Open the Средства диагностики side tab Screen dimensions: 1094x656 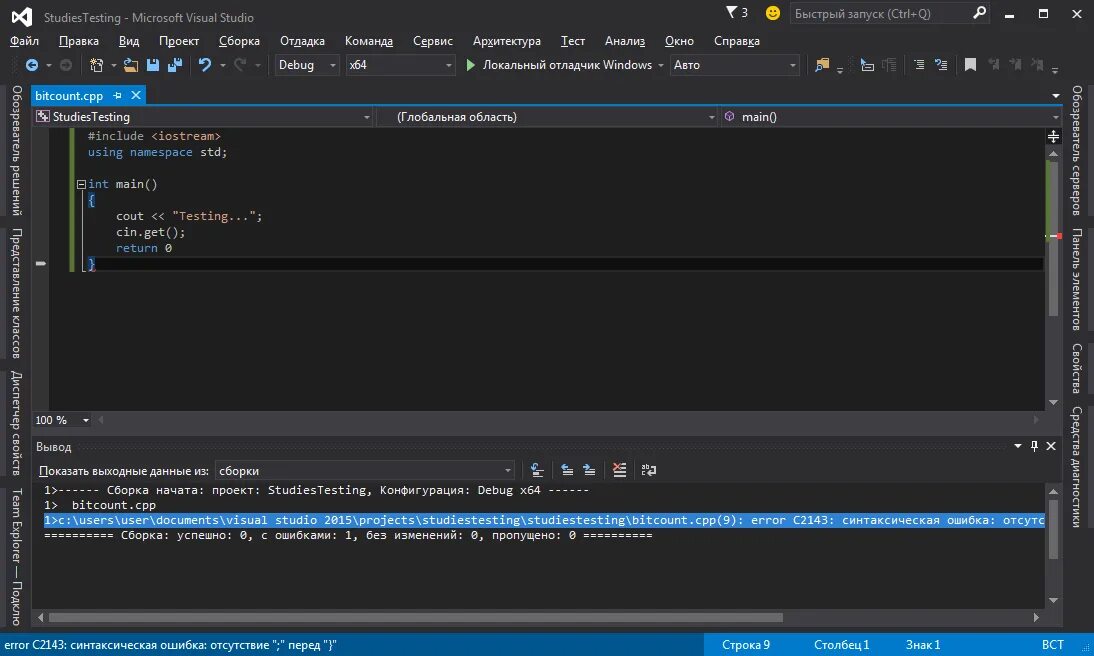click(1077, 467)
